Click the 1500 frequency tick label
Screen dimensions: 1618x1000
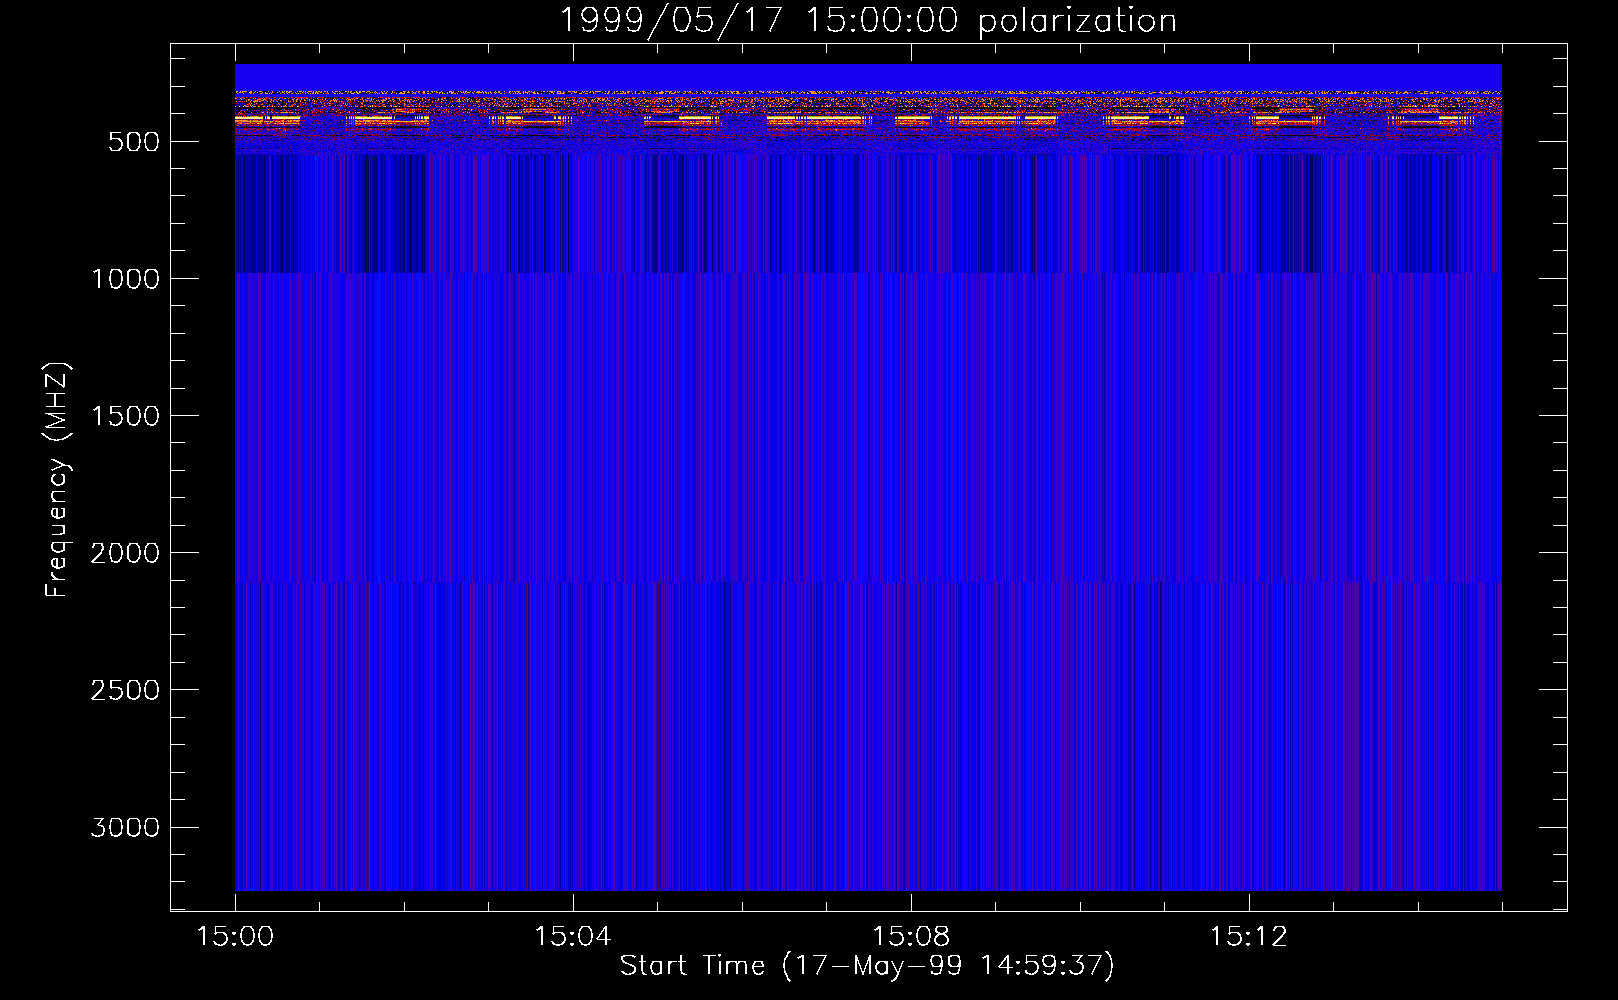(125, 416)
